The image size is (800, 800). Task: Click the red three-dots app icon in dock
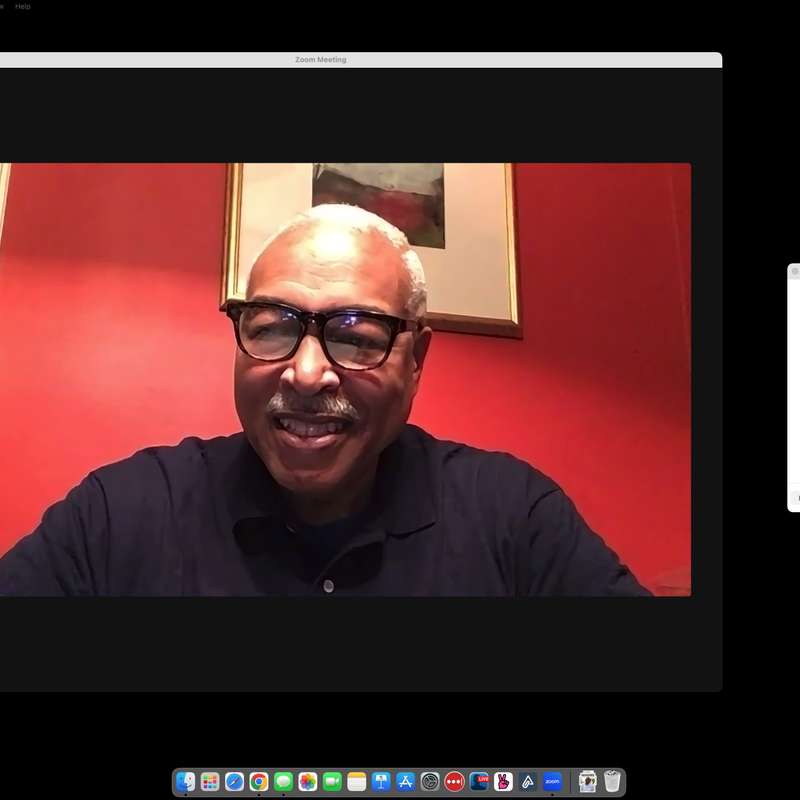point(455,782)
